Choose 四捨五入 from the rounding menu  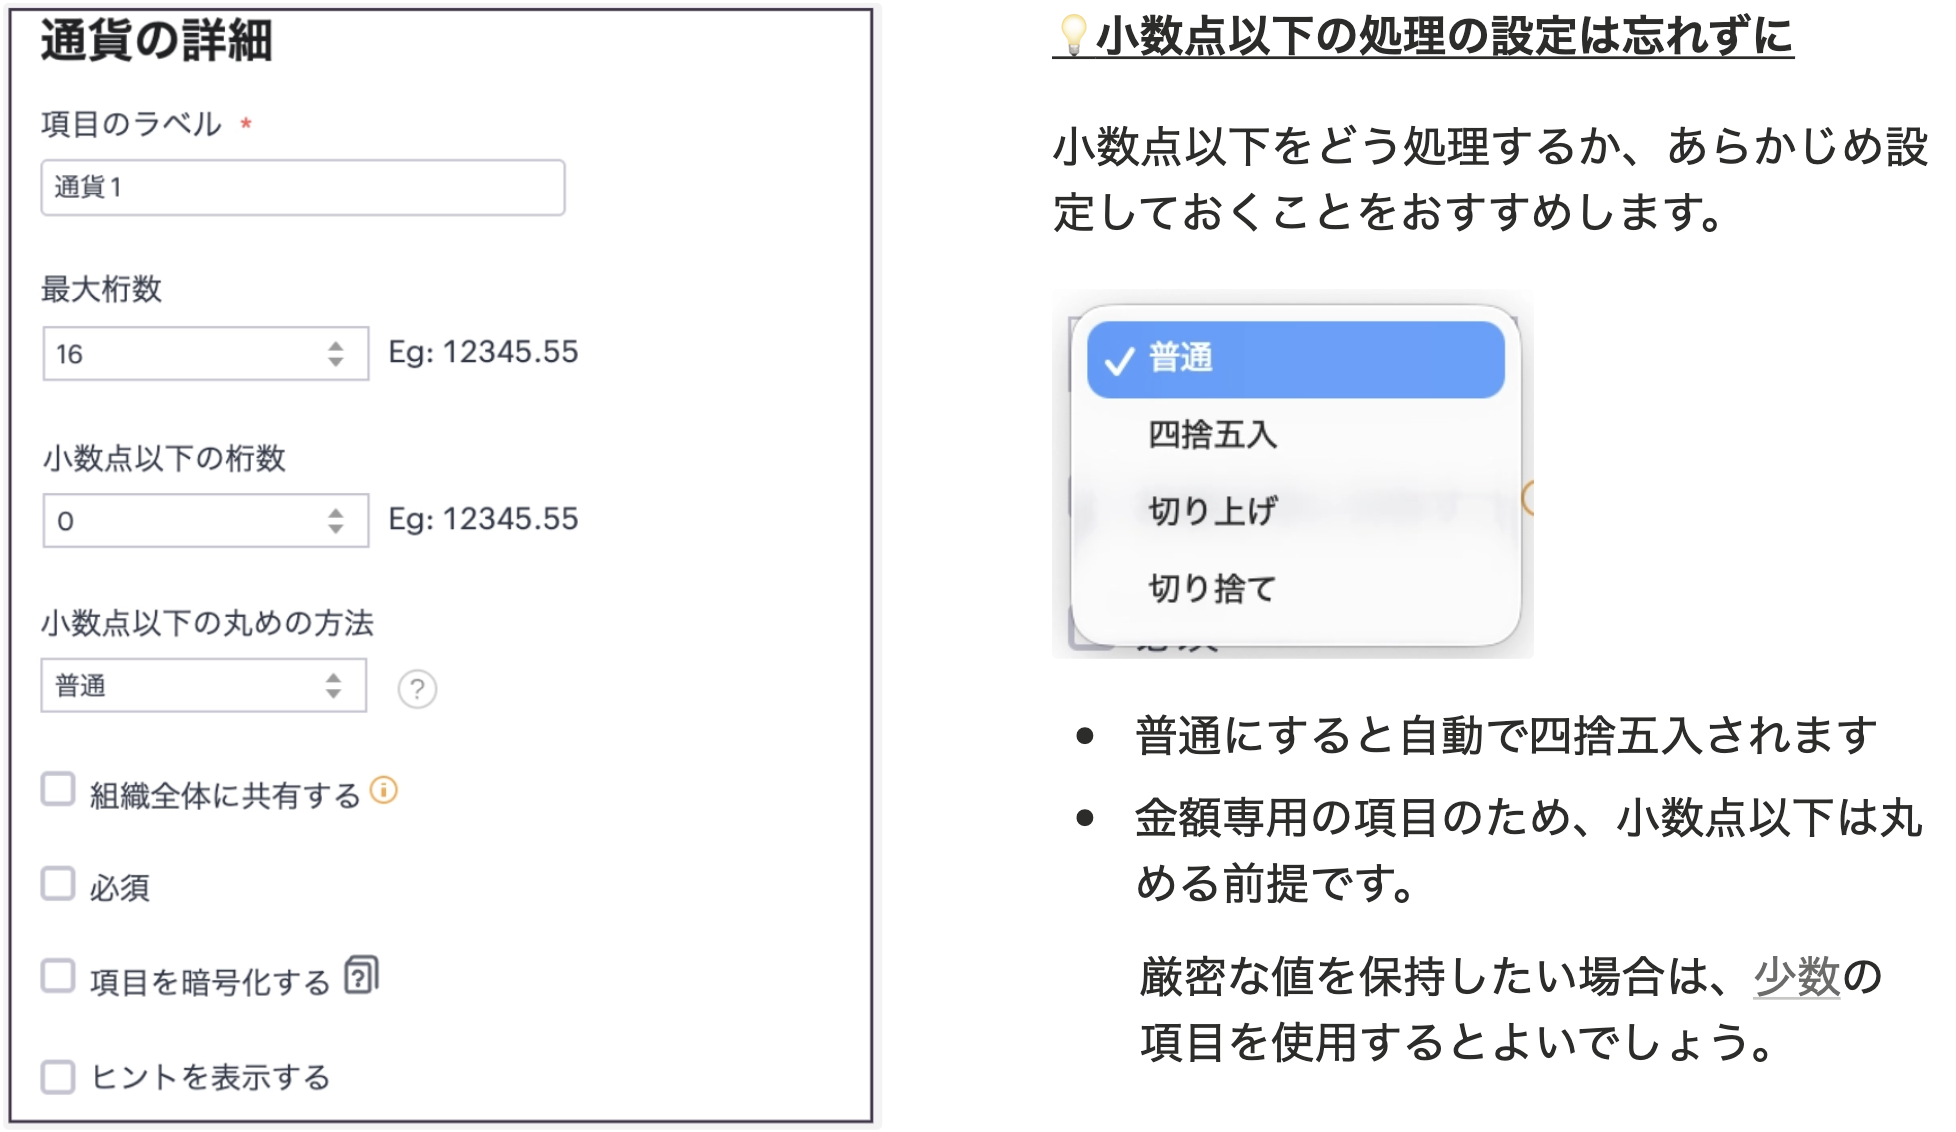point(1212,435)
